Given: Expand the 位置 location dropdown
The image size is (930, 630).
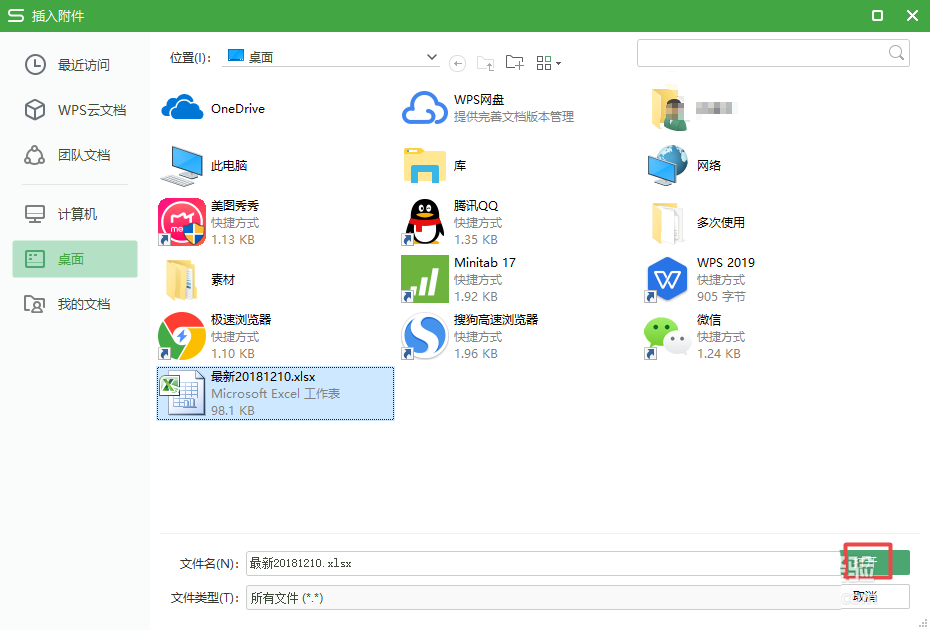Looking at the screenshot, I should pyautogui.click(x=431, y=57).
